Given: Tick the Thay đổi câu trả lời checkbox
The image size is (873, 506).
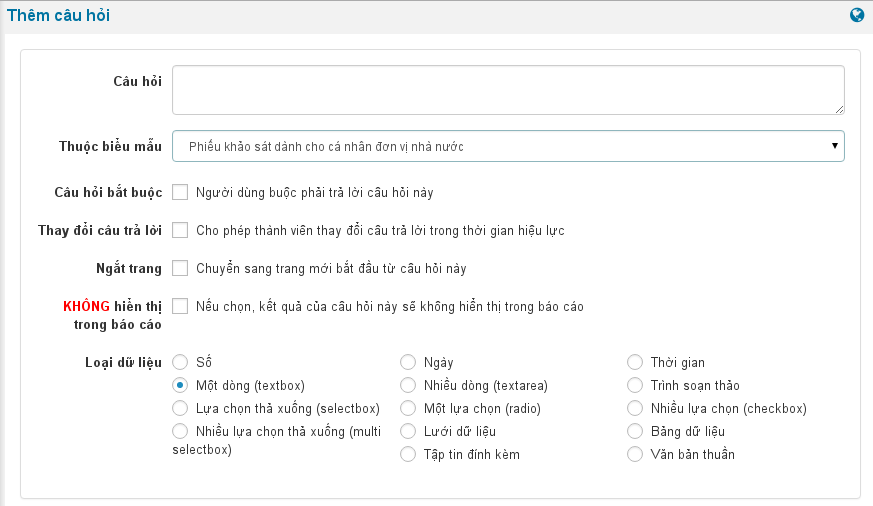Looking at the screenshot, I should coord(180,230).
